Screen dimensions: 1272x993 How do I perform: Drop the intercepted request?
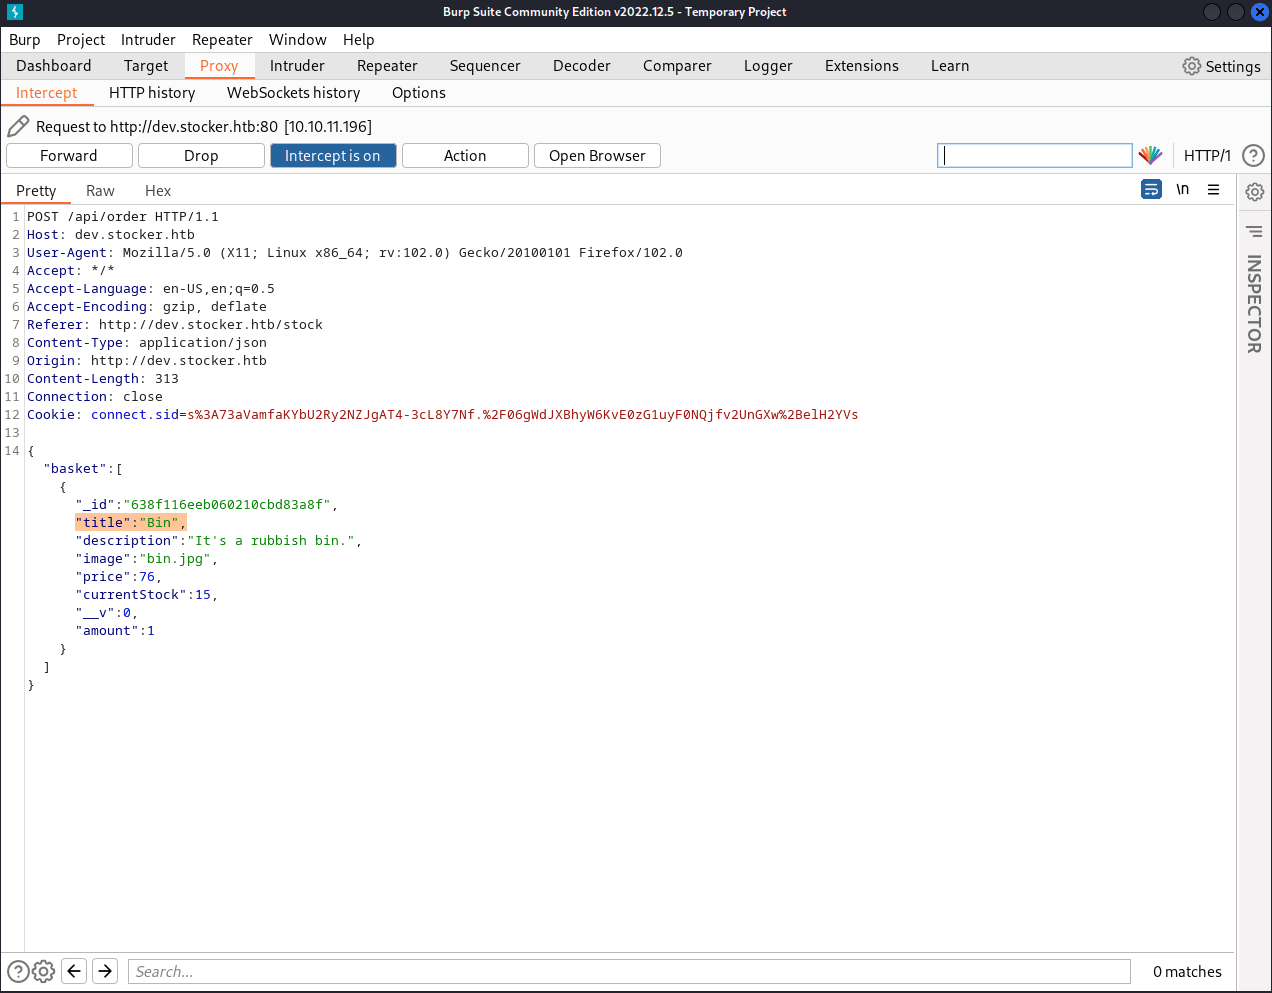(x=201, y=156)
